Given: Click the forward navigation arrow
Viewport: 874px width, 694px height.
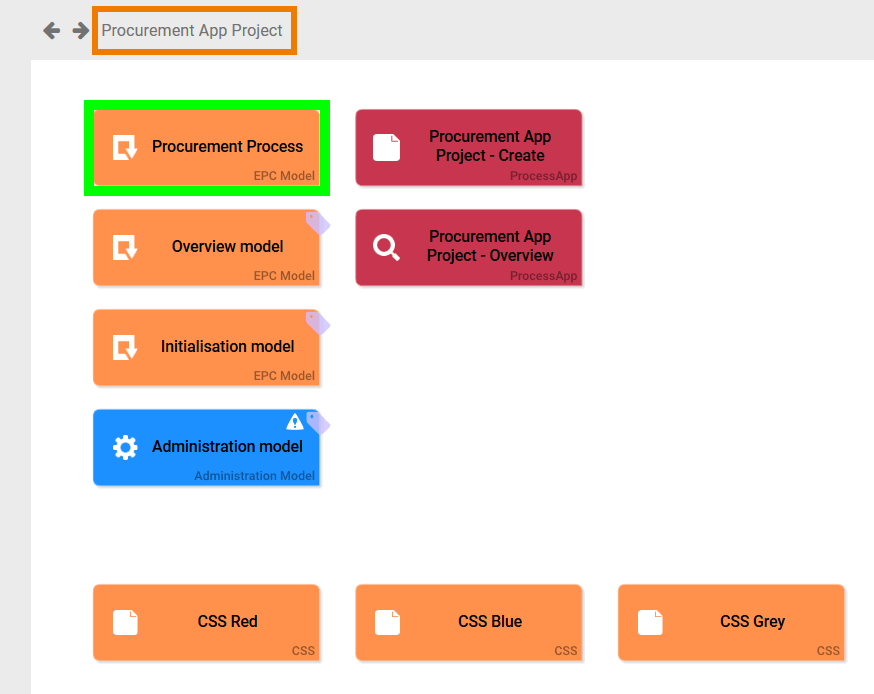Looking at the screenshot, I should pyautogui.click(x=81, y=31).
